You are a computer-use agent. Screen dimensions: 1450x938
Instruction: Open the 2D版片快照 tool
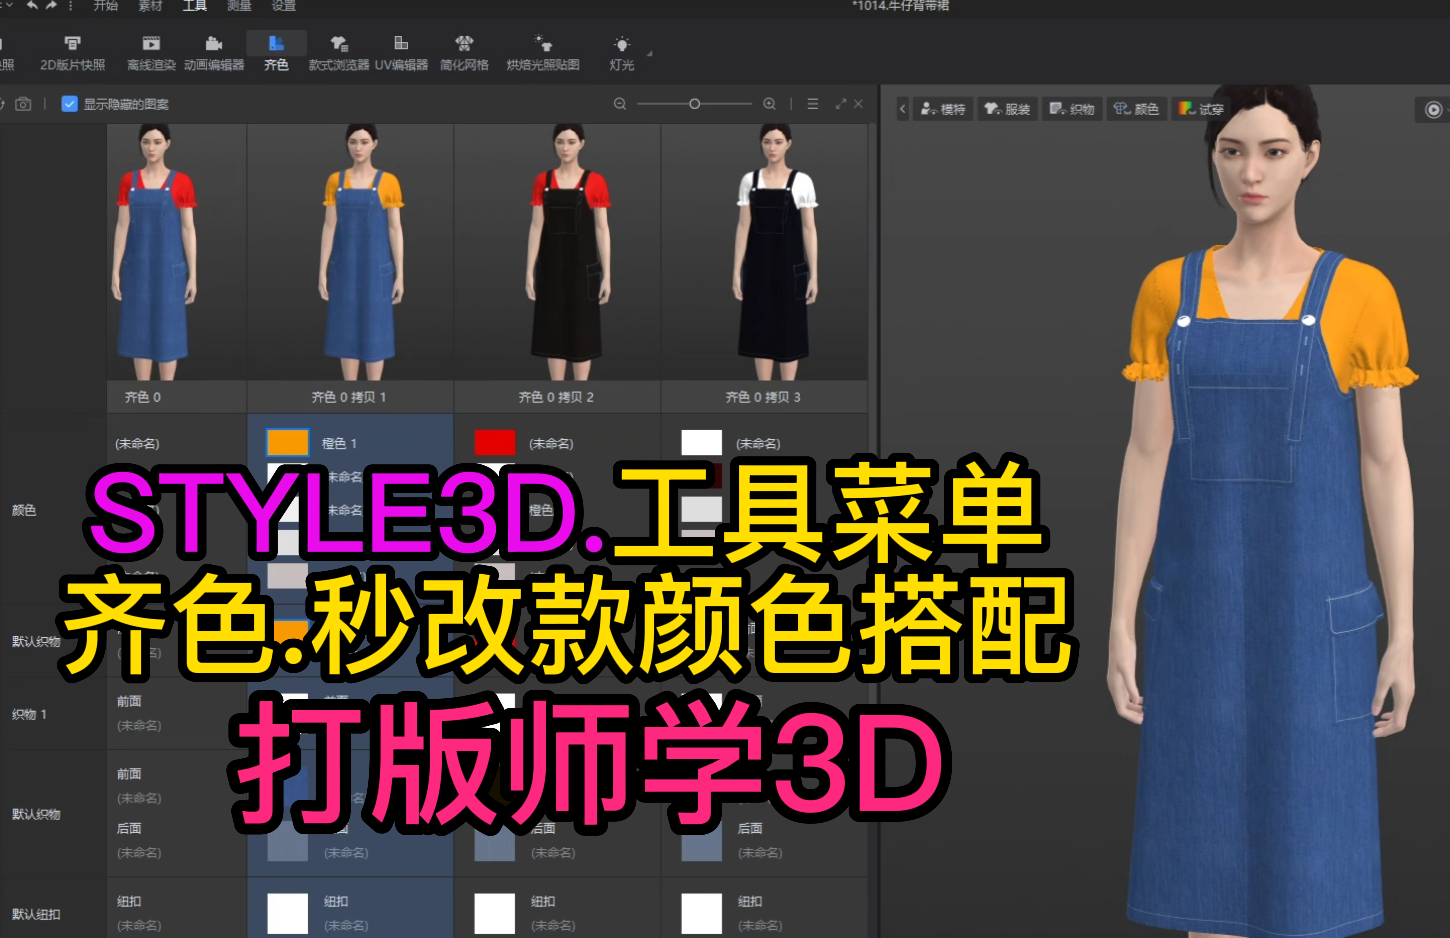72,53
